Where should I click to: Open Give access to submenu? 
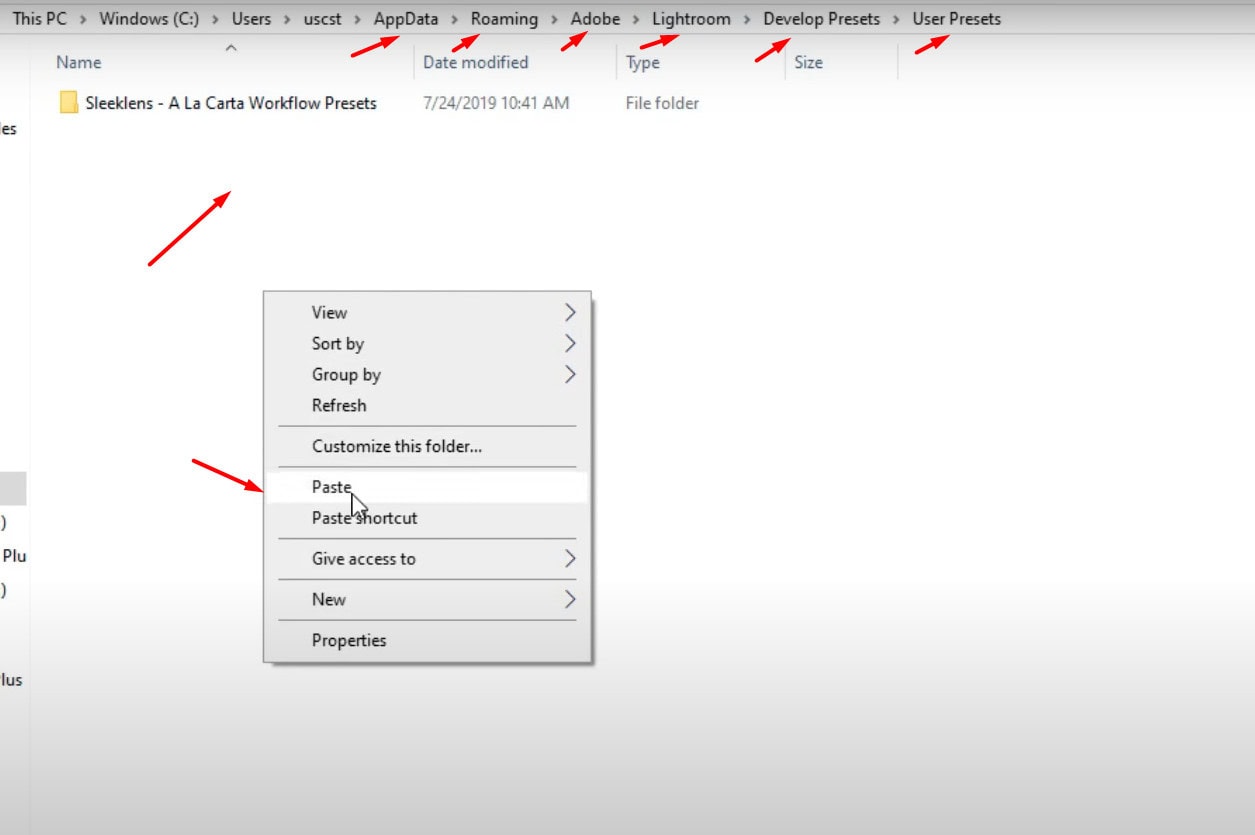[427, 559]
